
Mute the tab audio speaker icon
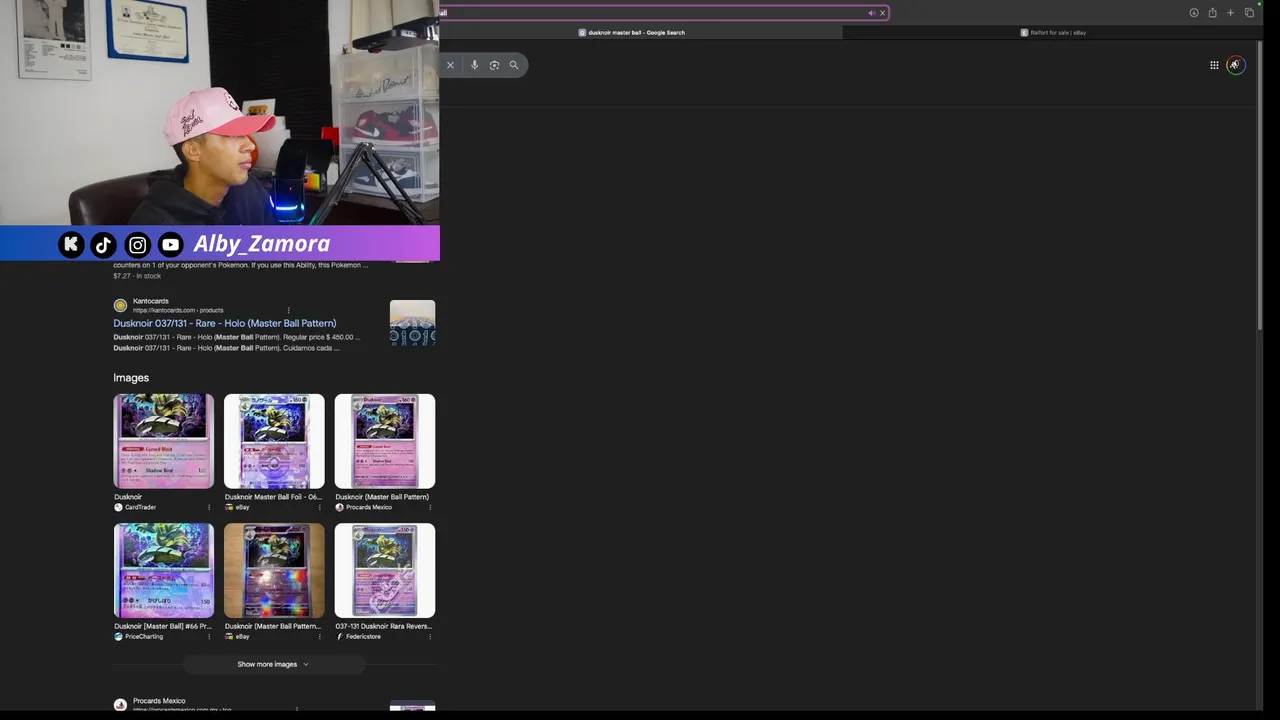point(871,13)
